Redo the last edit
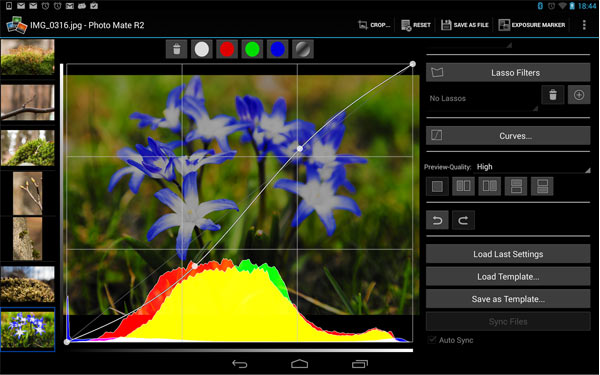The image size is (600, 375). click(x=463, y=220)
